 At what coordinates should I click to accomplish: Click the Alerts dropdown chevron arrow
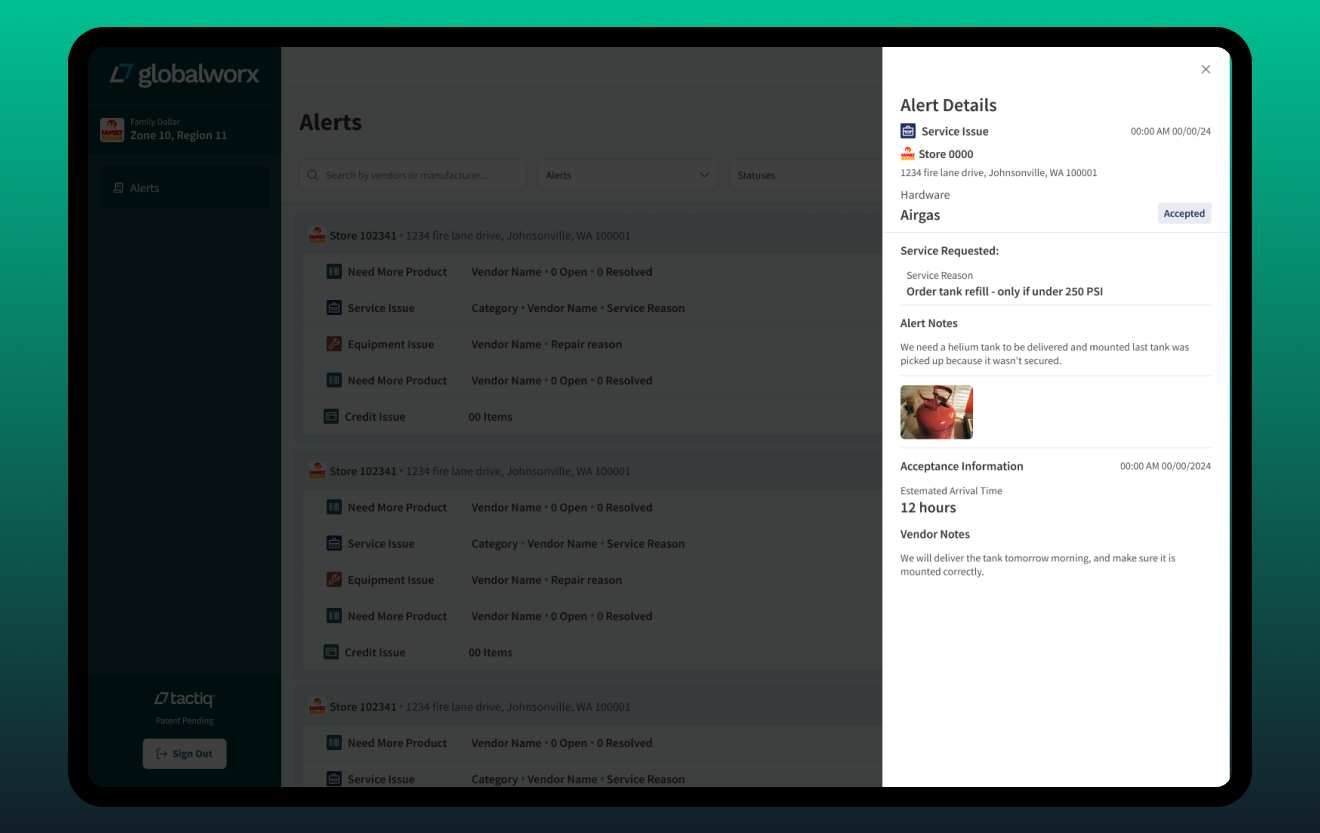(703, 175)
